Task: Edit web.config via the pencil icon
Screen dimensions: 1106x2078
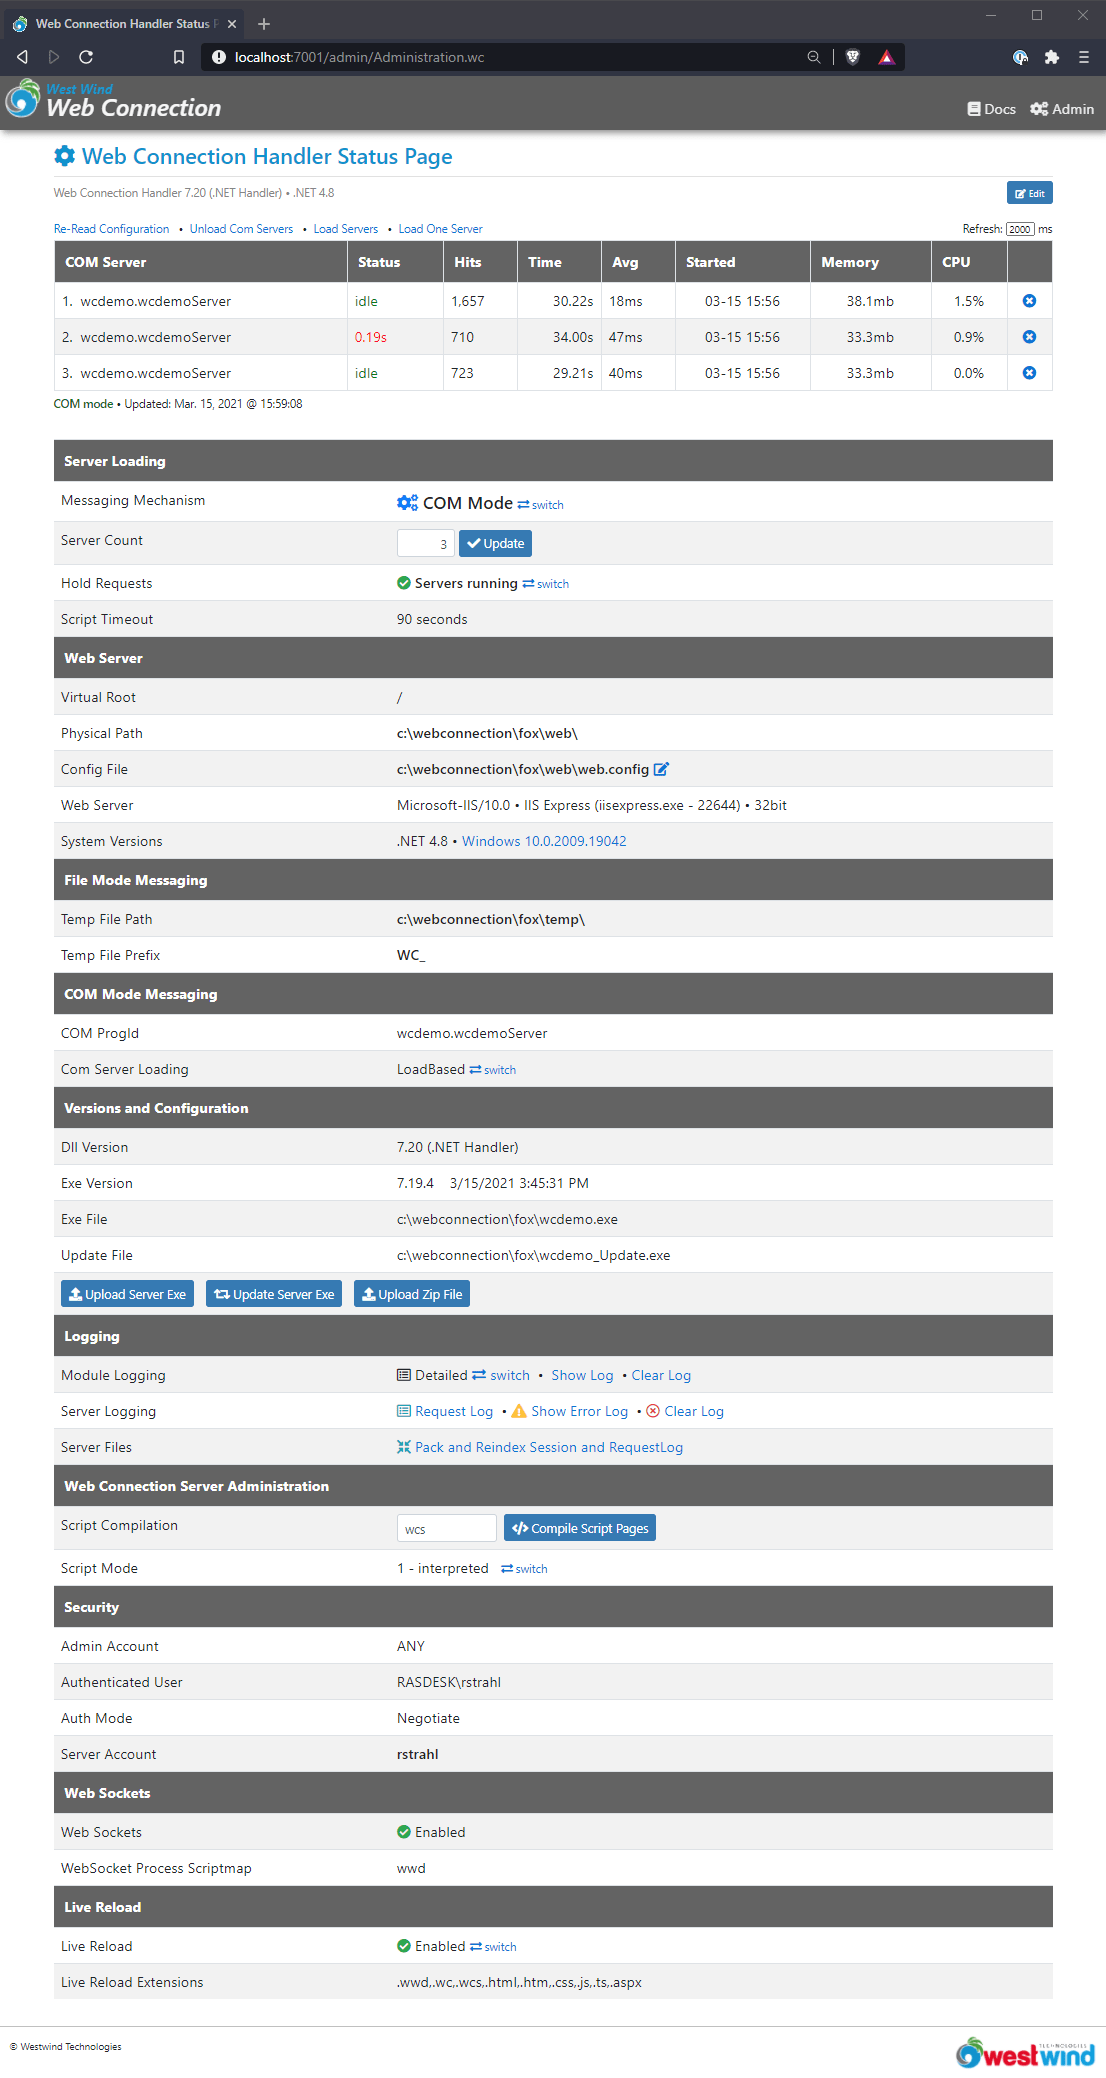Action: 661,769
